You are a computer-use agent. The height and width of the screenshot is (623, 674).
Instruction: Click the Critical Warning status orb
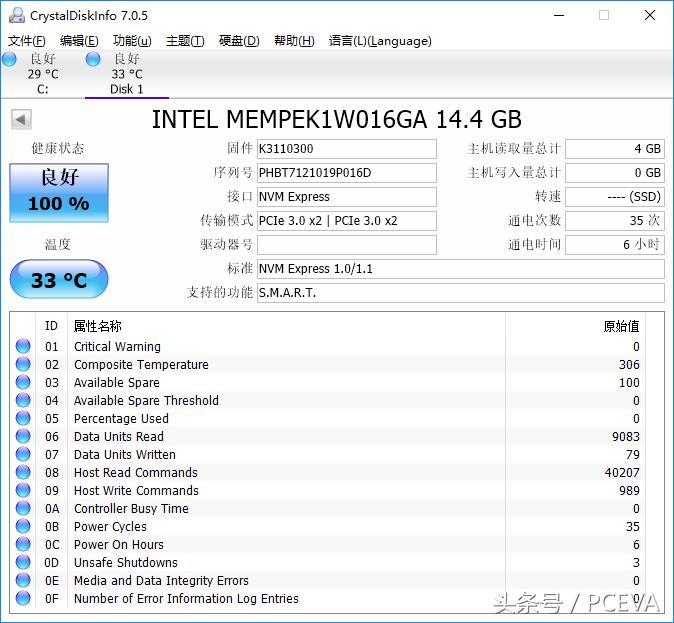tap(23, 347)
